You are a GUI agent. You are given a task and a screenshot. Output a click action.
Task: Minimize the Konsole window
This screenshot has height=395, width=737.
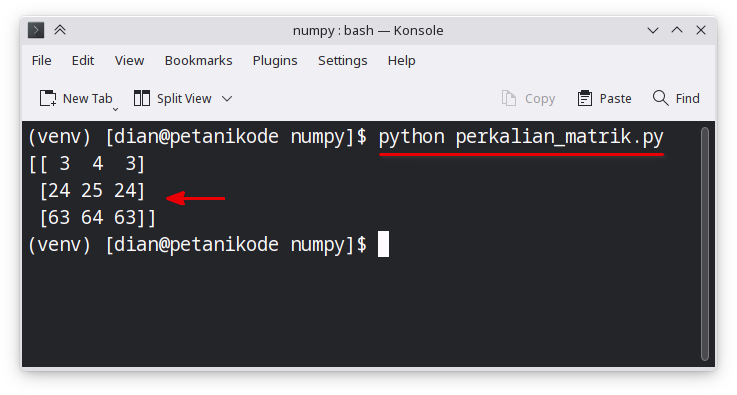tap(653, 31)
